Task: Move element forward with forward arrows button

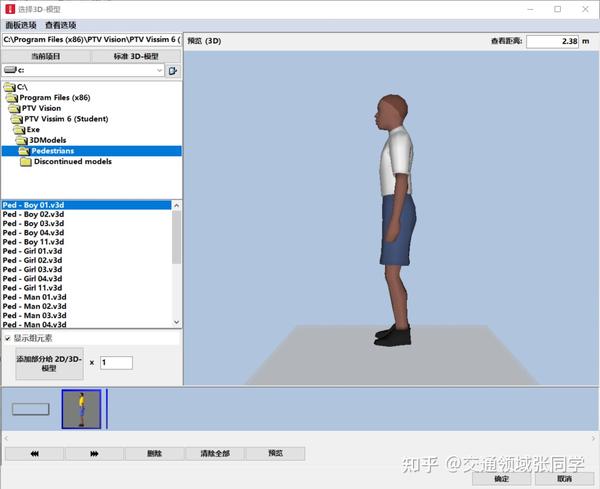Action: (94, 454)
